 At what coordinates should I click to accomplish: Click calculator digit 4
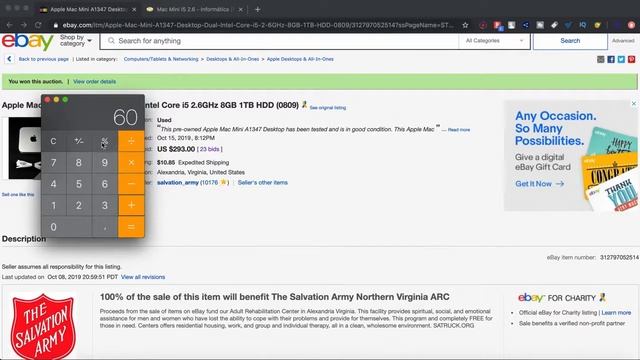coord(53,184)
